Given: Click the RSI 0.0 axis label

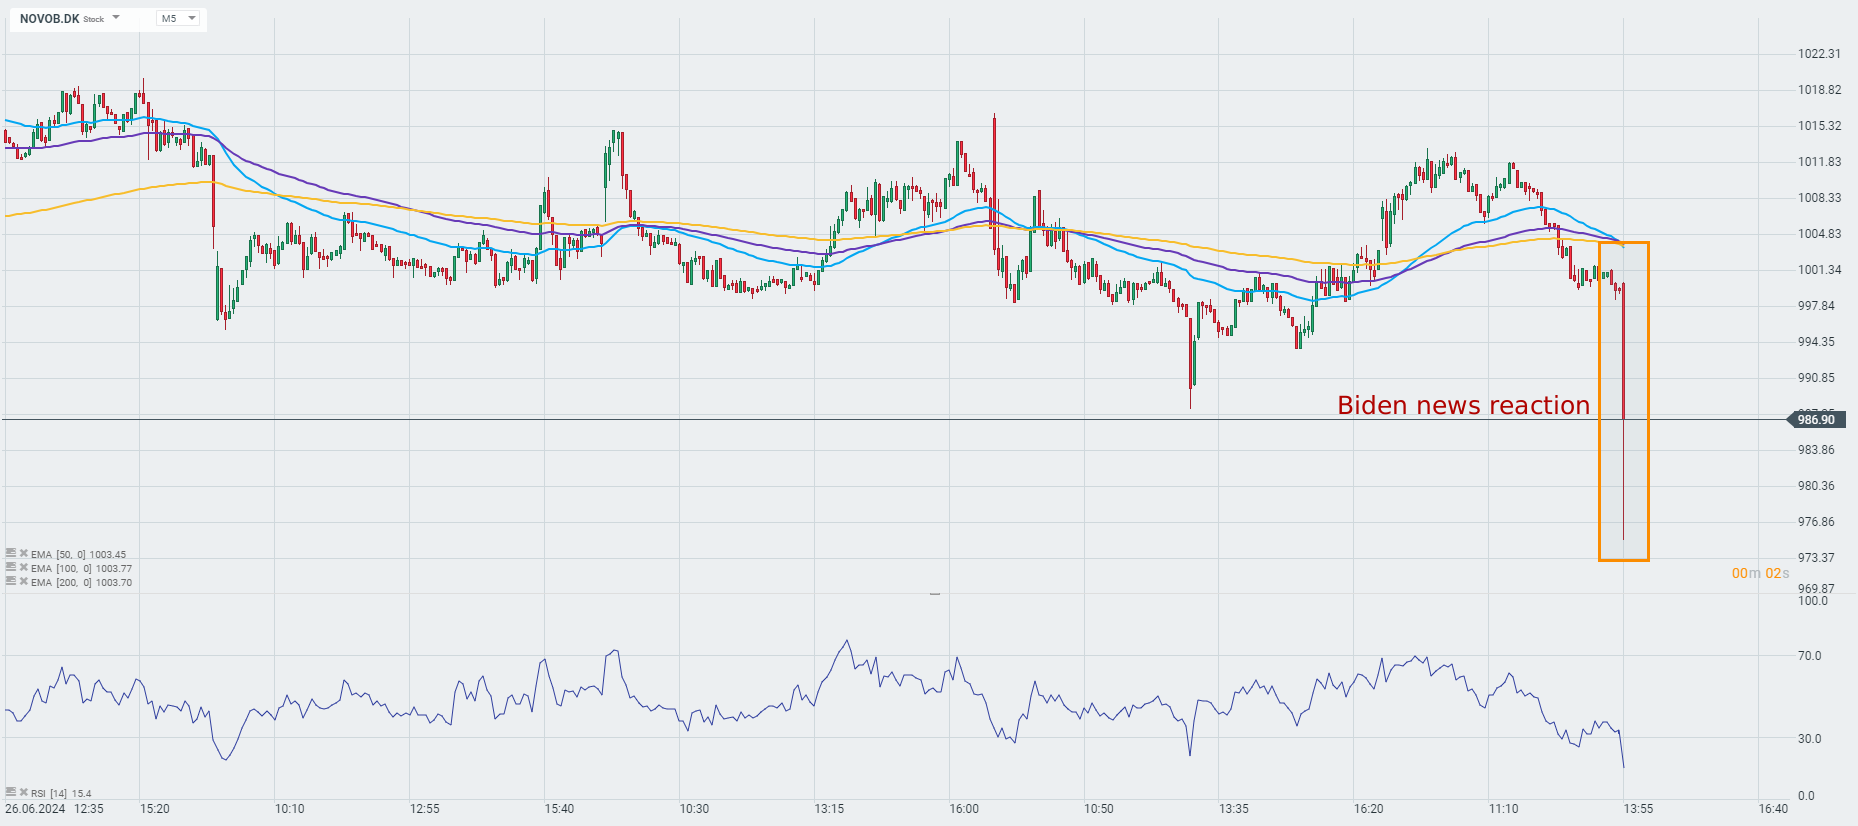Looking at the screenshot, I should click(x=1806, y=796).
